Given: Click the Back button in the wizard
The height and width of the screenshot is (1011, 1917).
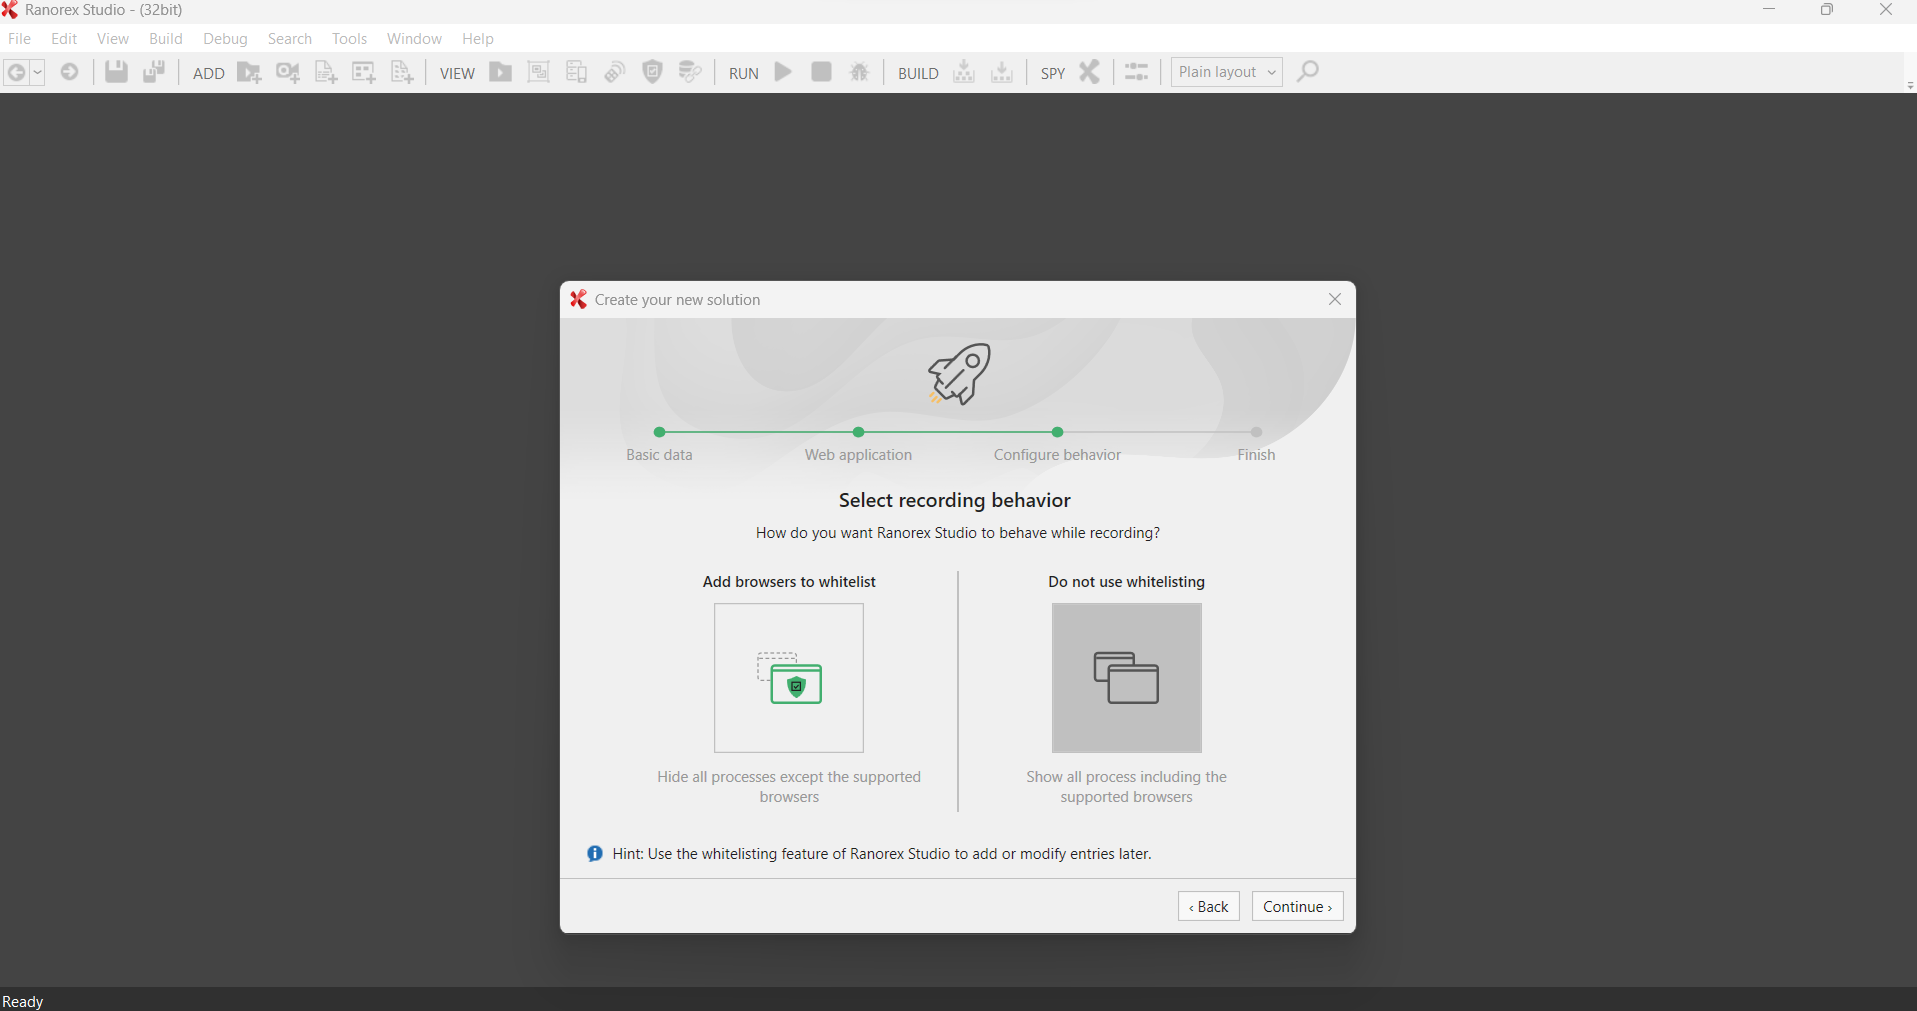Looking at the screenshot, I should click(1209, 906).
